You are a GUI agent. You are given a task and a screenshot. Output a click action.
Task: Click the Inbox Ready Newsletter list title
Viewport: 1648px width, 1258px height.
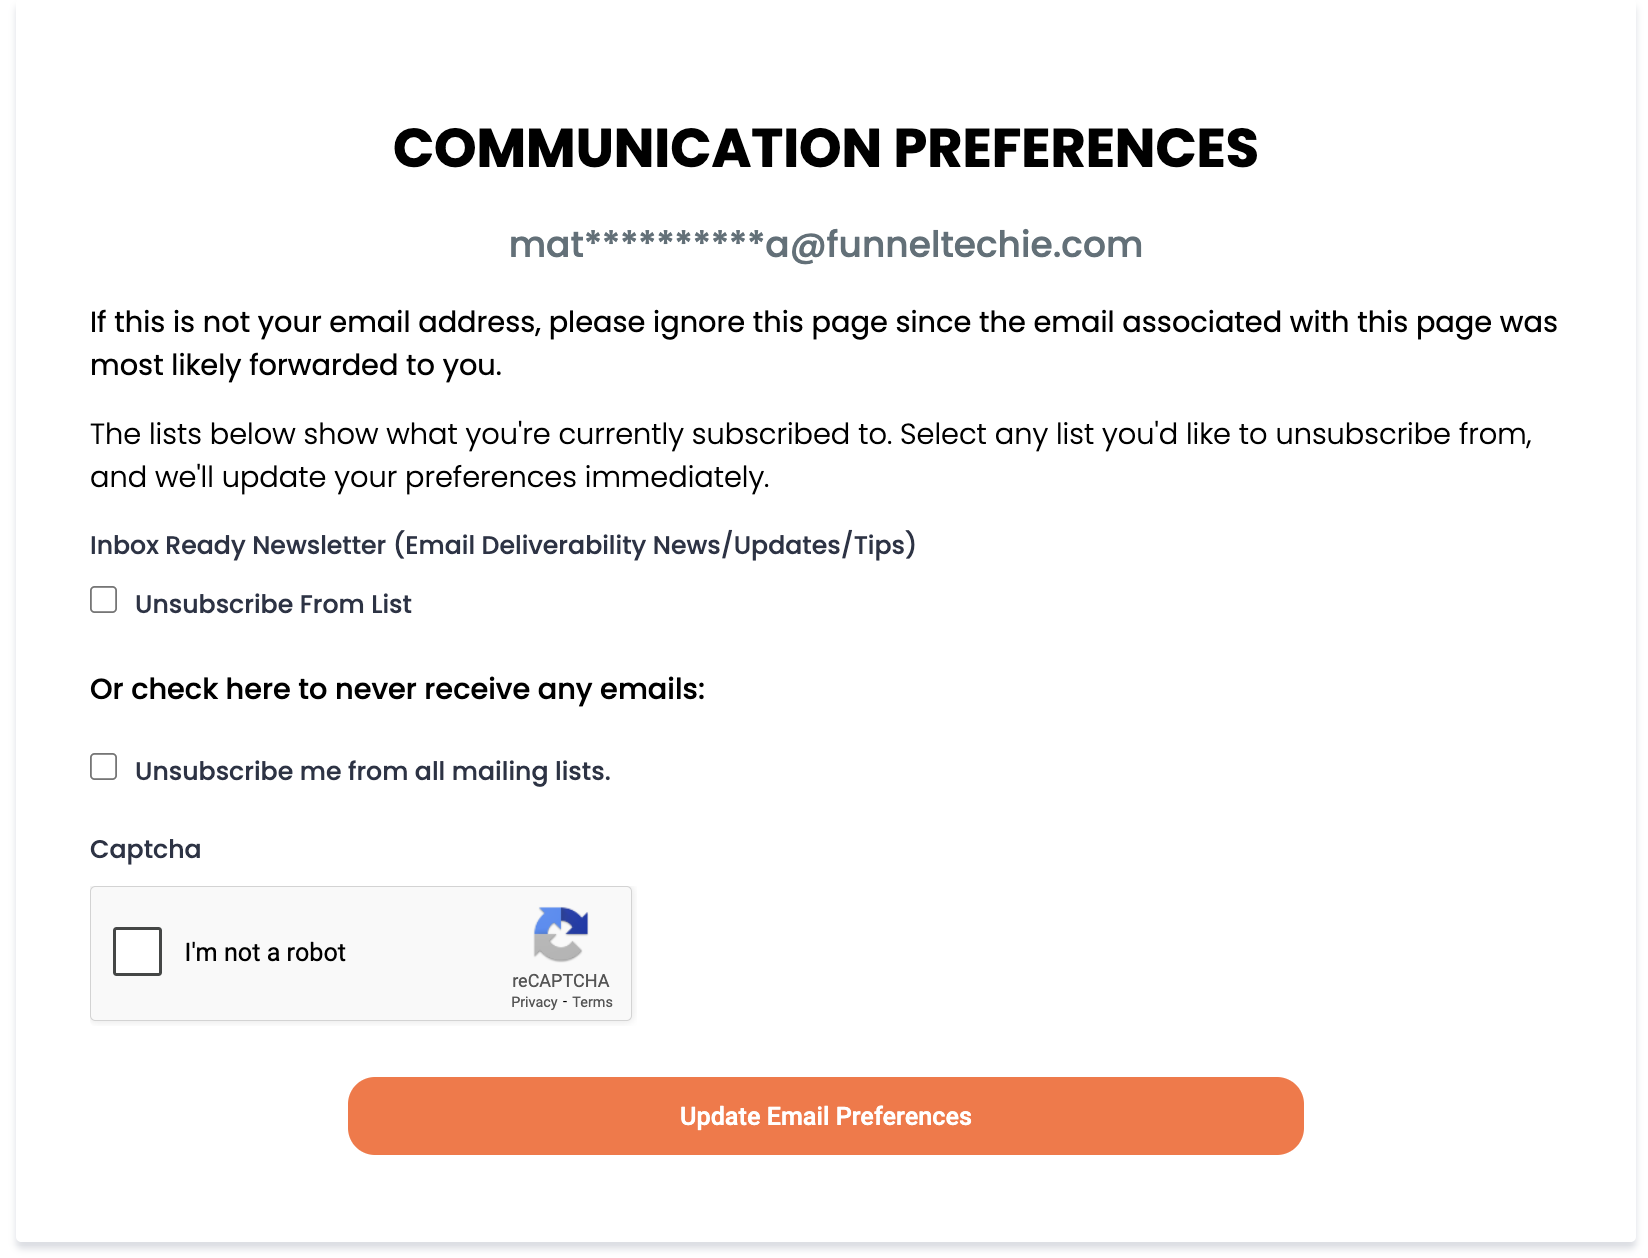pyautogui.click(x=503, y=545)
